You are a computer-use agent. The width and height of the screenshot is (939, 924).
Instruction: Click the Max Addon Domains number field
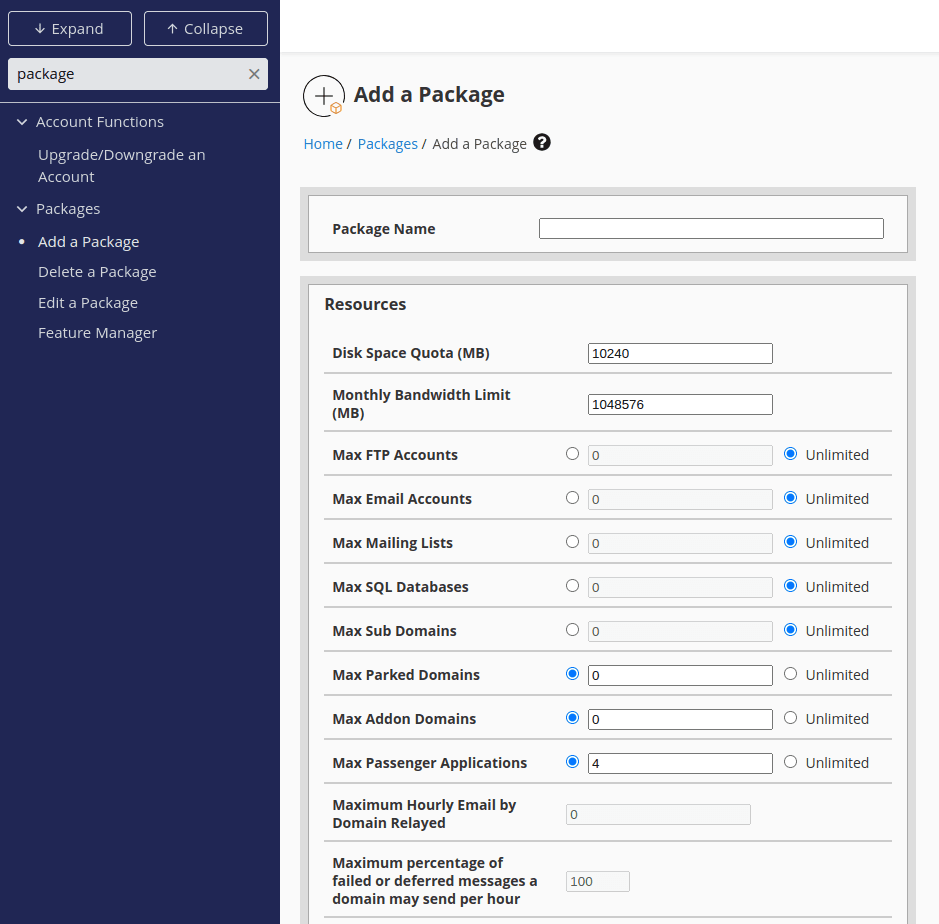[x=680, y=719]
